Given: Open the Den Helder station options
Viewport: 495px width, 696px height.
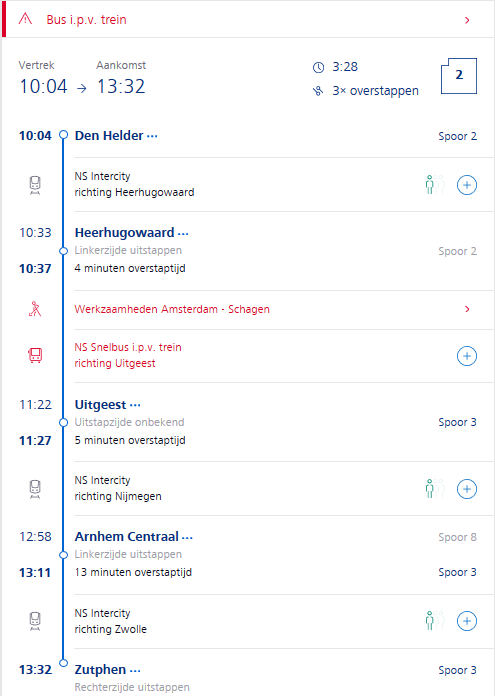Looking at the screenshot, I should (x=152, y=136).
